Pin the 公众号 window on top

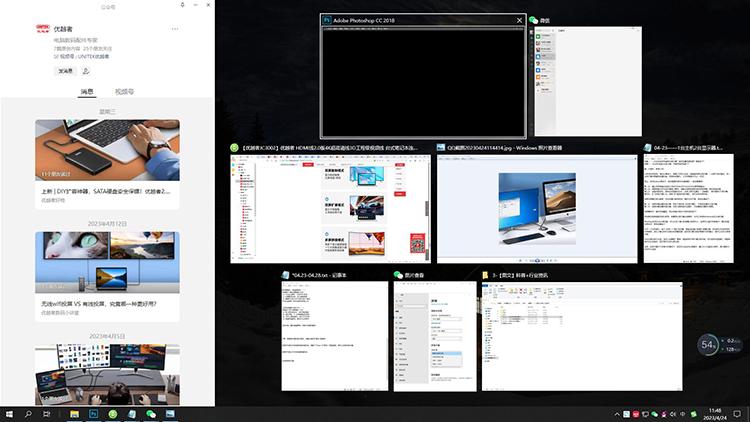click(x=181, y=5)
